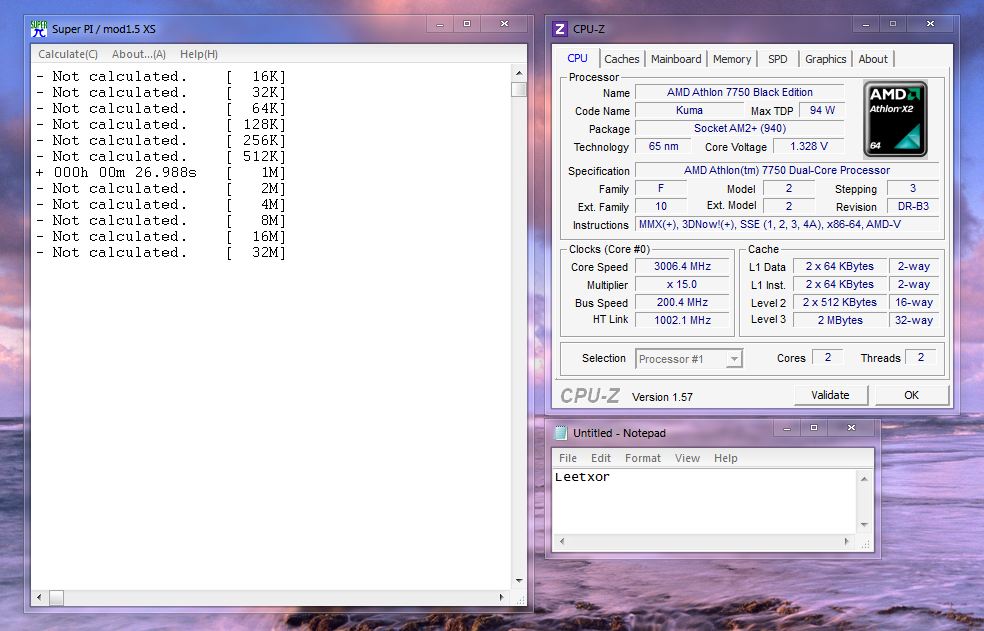The image size is (984, 631).
Task: Click the AMD Athlon X2 processor logo
Action: tap(895, 118)
